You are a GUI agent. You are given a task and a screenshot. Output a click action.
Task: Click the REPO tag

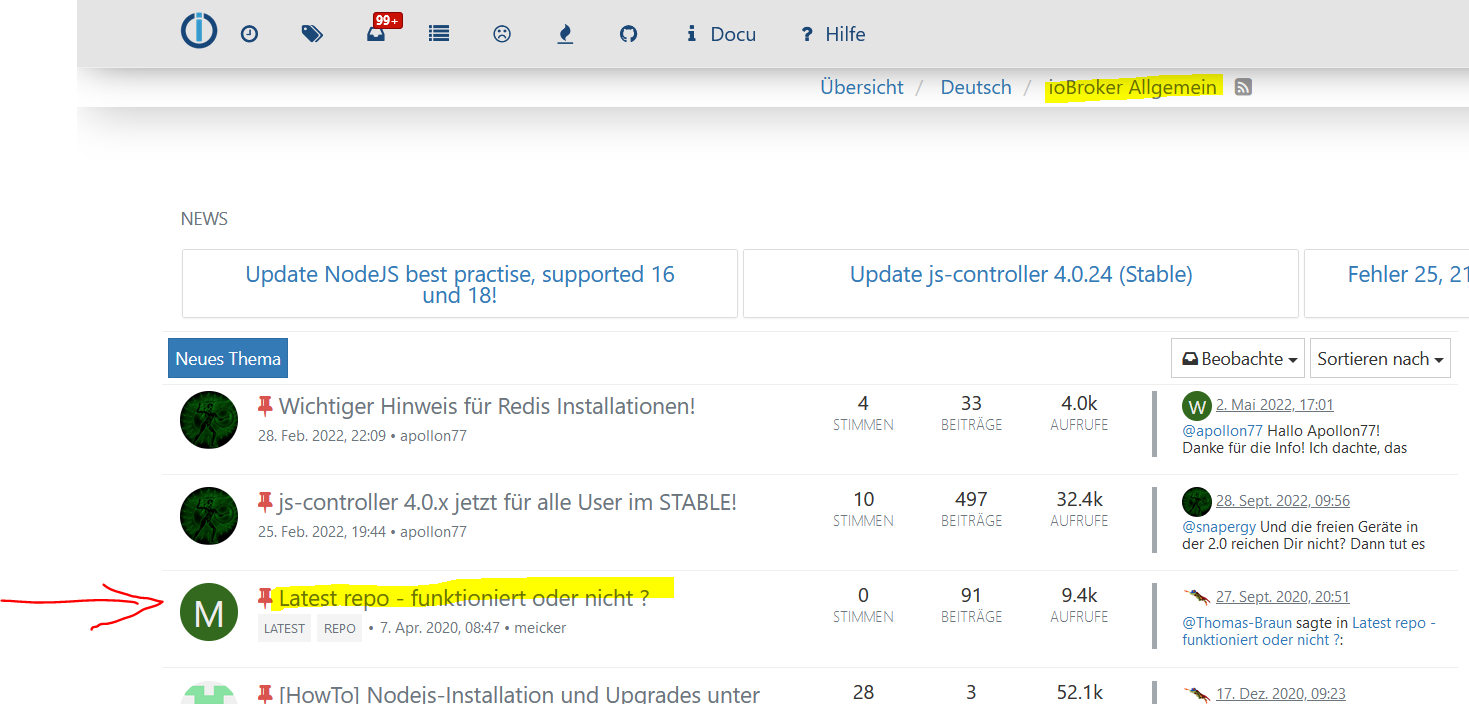340,629
